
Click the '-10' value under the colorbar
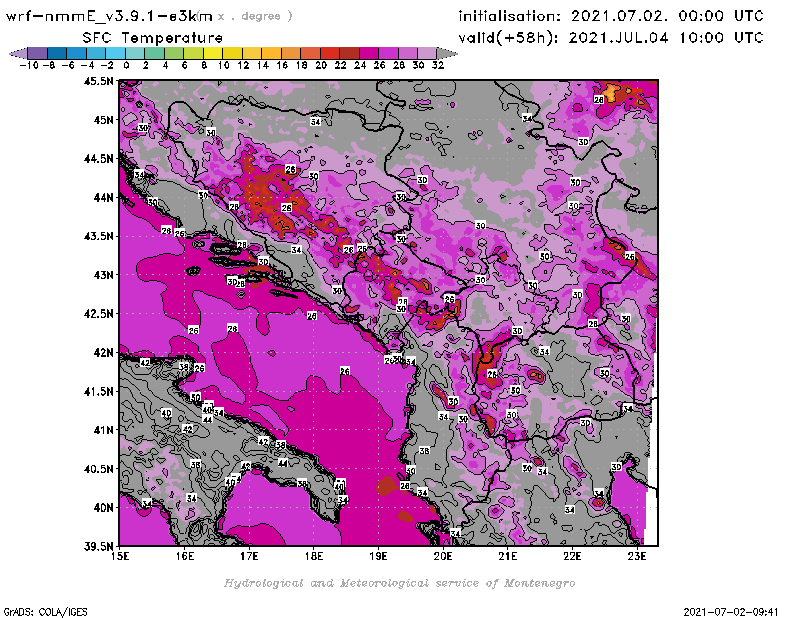coord(29,65)
